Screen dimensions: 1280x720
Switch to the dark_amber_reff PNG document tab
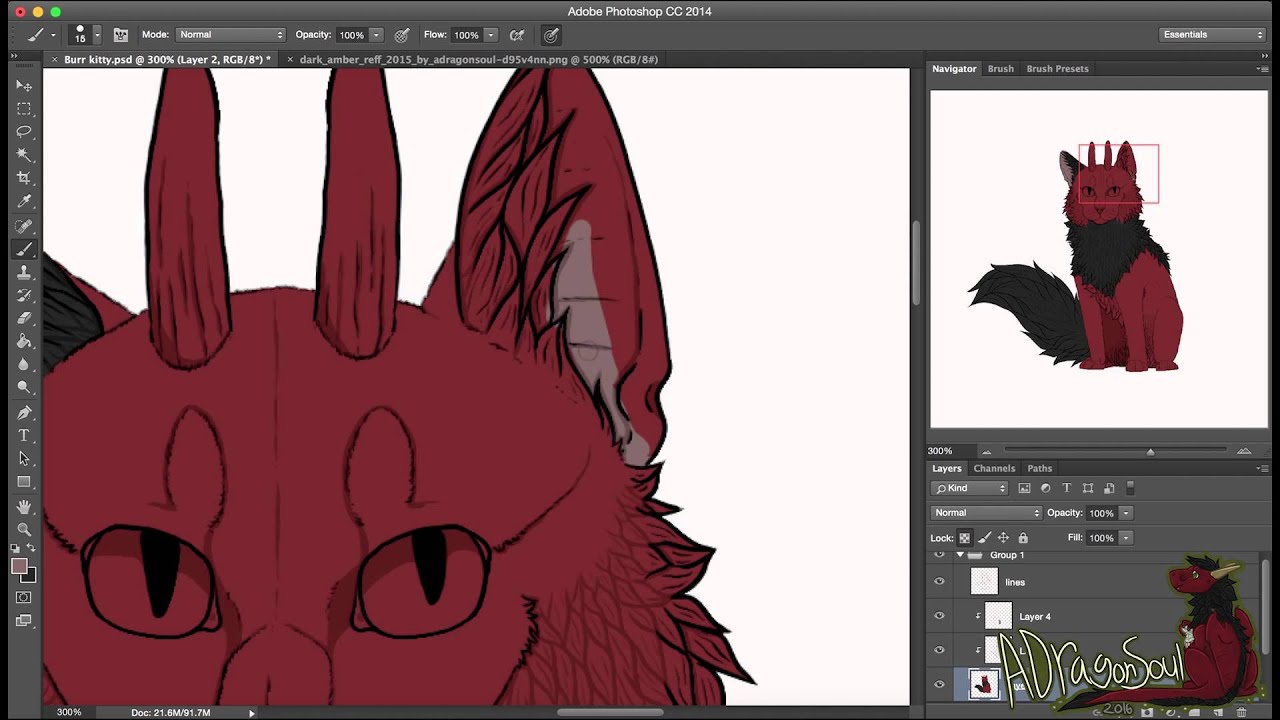coord(478,60)
